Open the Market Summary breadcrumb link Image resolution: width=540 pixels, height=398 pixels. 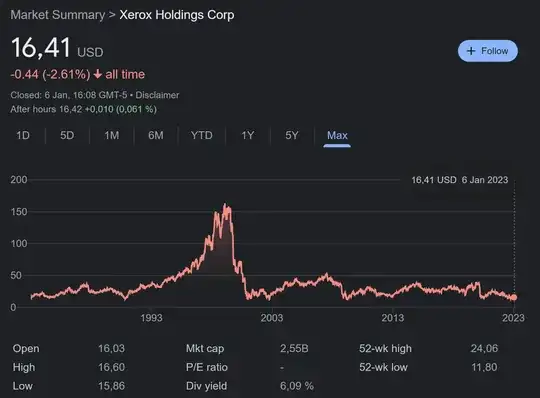click(x=58, y=15)
